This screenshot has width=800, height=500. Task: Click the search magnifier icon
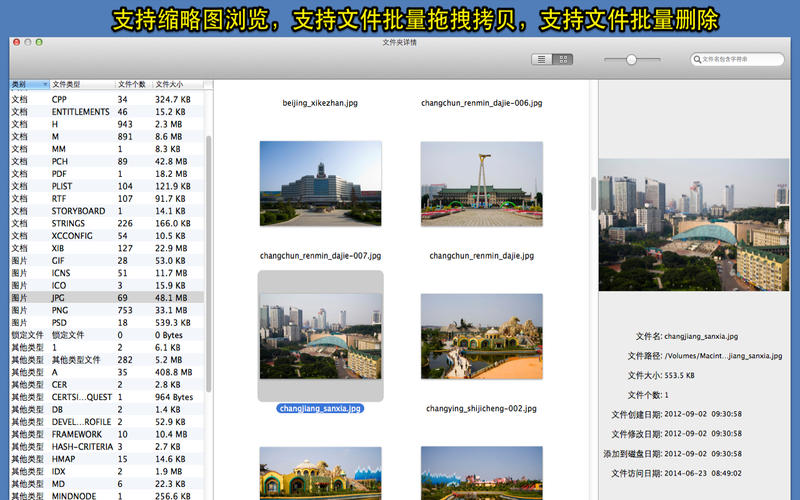[697, 60]
